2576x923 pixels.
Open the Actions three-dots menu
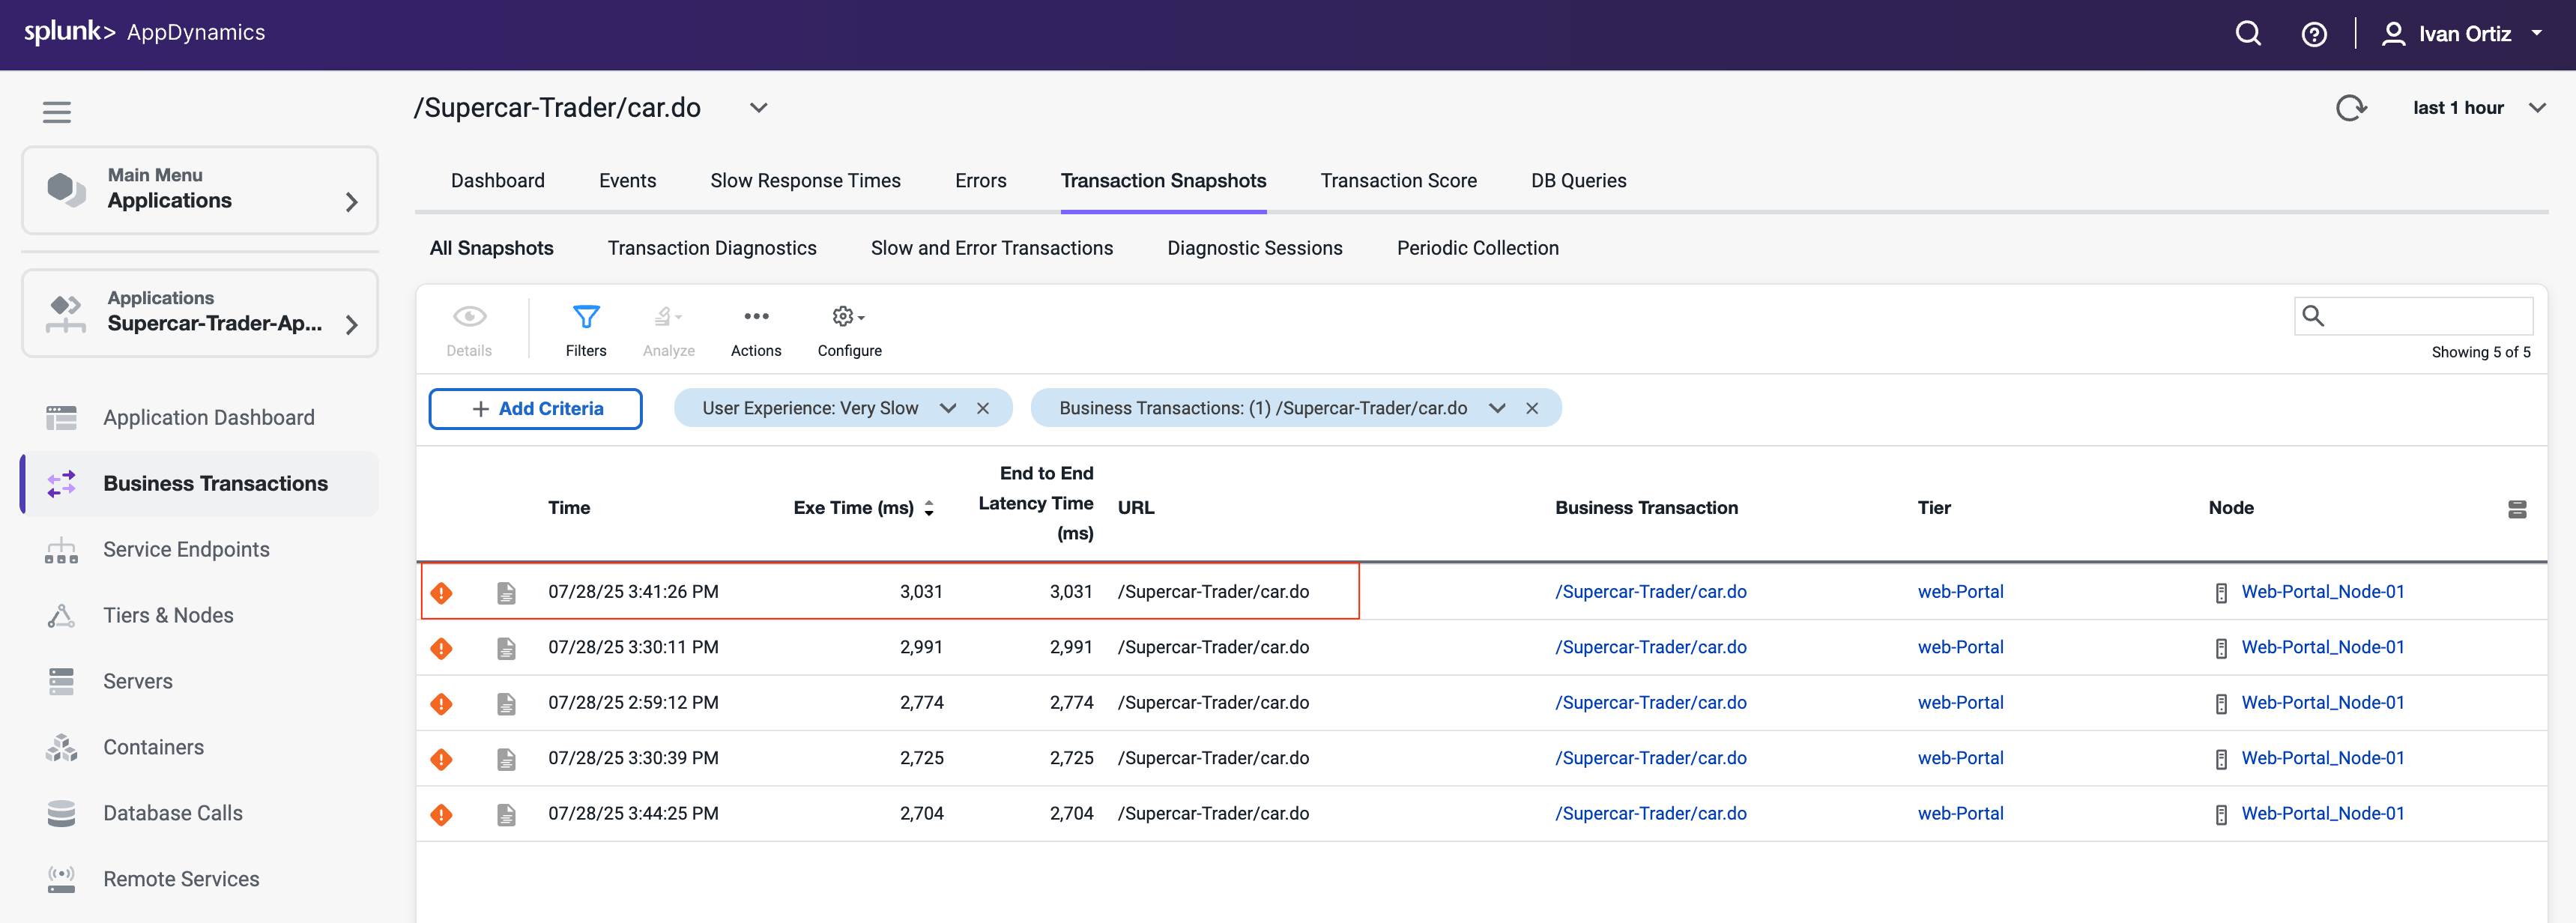tap(756, 318)
